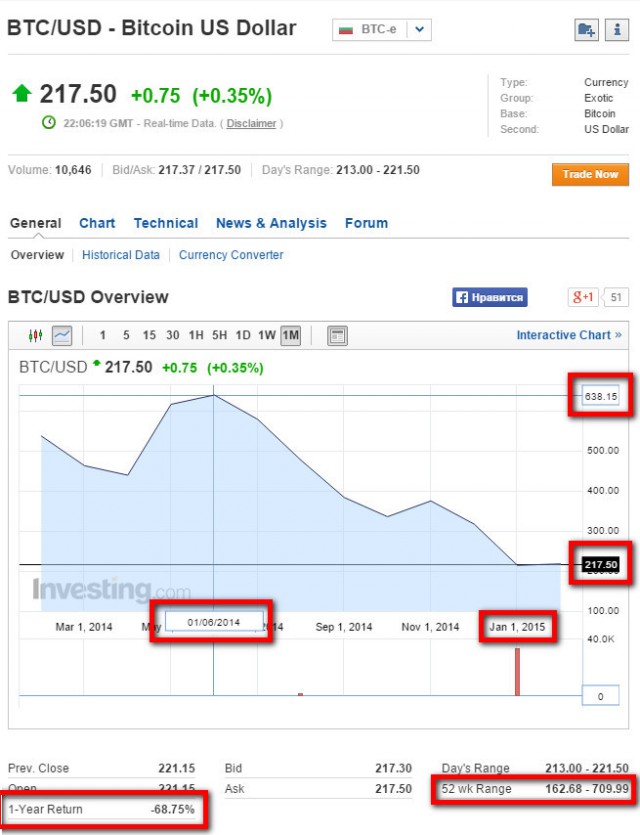Click the Jan 1, 2015 axis label
The height and width of the screenshot is (835, 640).
point(517,627)
